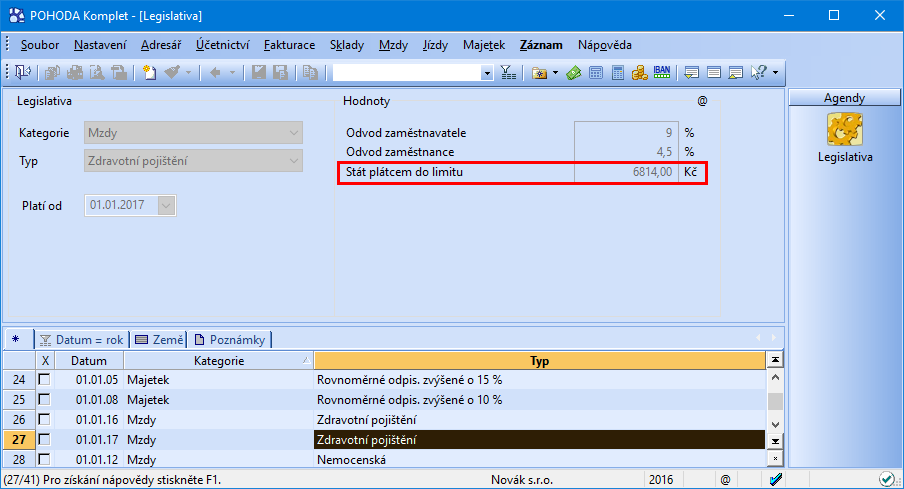Image resolution: width=904 pixels, height=489 pixels.
Task: Open the Typ dropdown showing Zdravotní pojištění
Action: (x=293, y=161)
